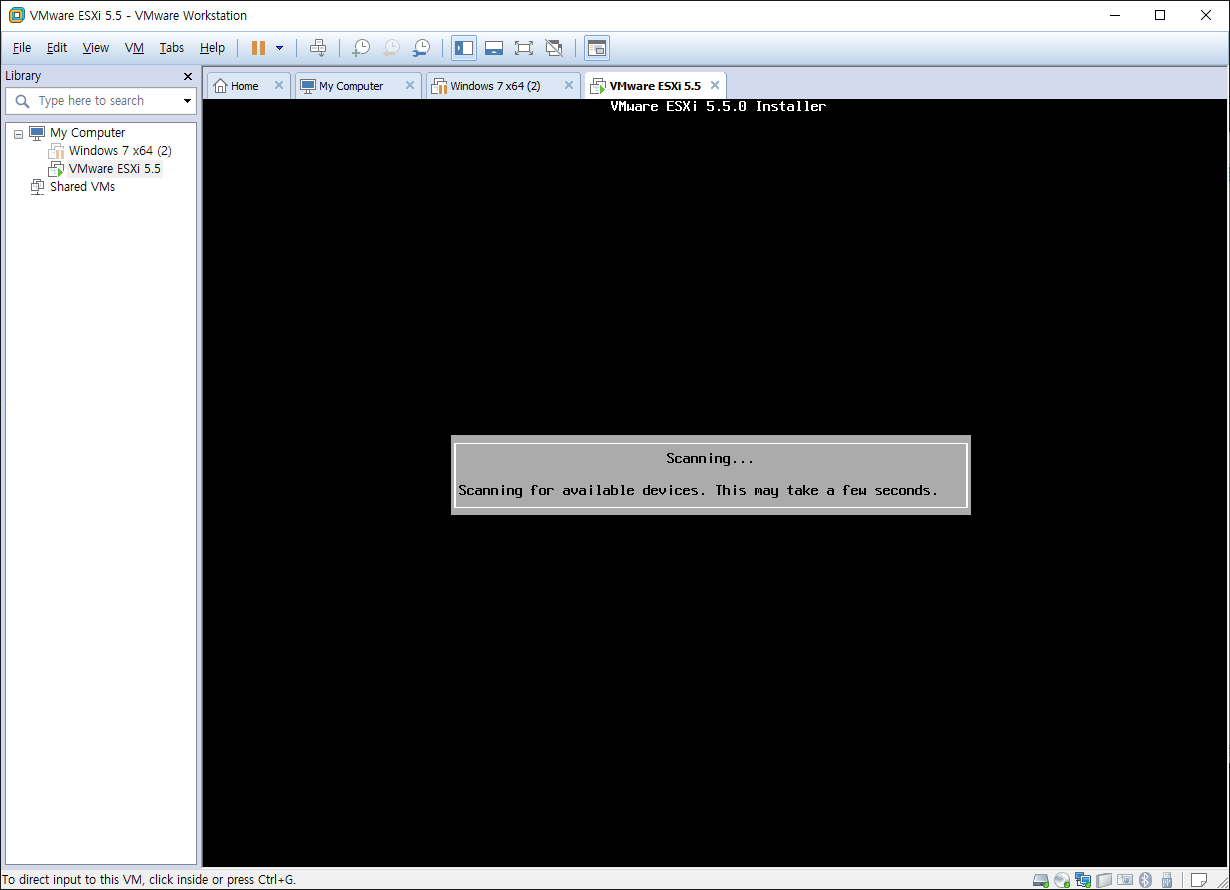Click the Scanning dialog in the VM

(711, 475)
